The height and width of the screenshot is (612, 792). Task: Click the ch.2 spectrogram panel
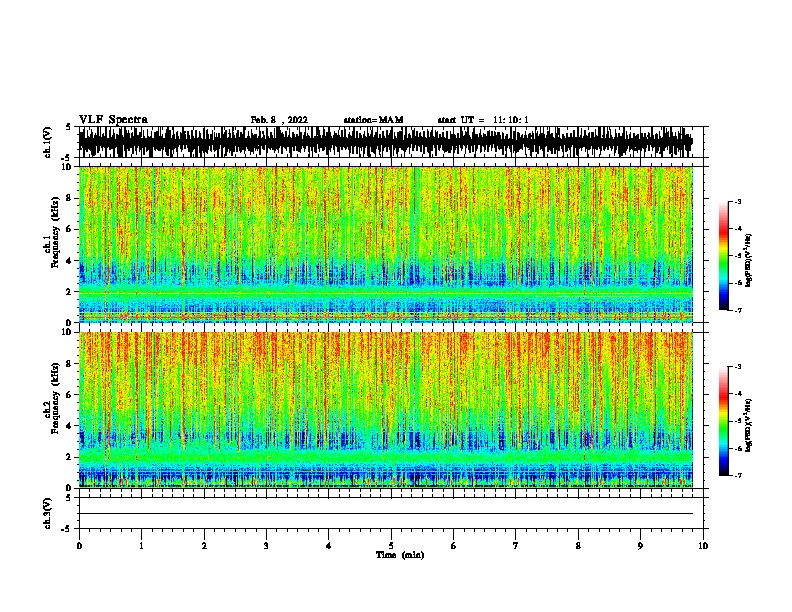tap(385, 410)
